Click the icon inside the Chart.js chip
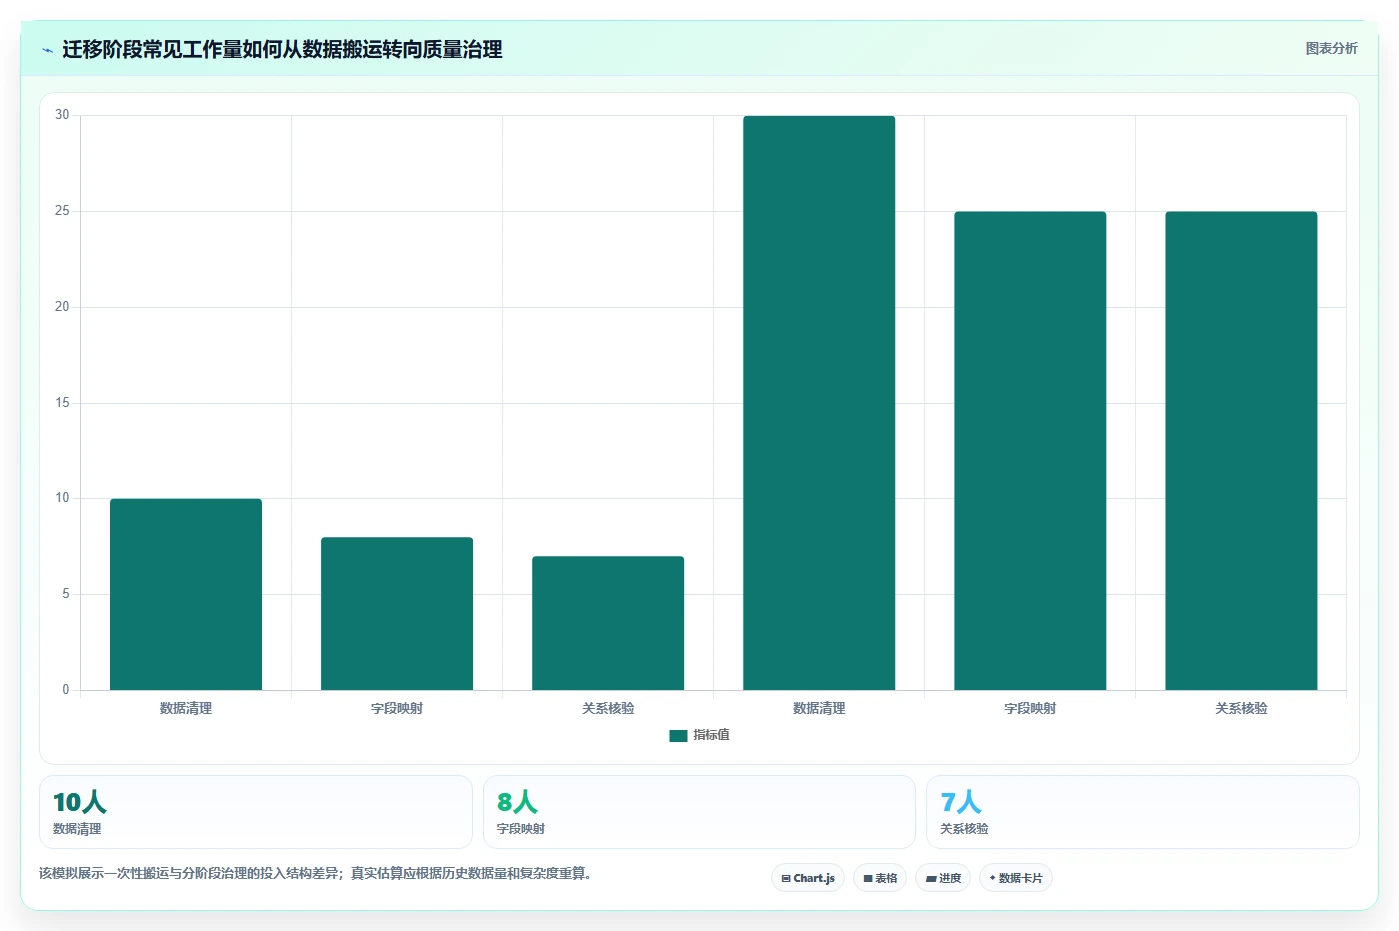 pos(786,879)
